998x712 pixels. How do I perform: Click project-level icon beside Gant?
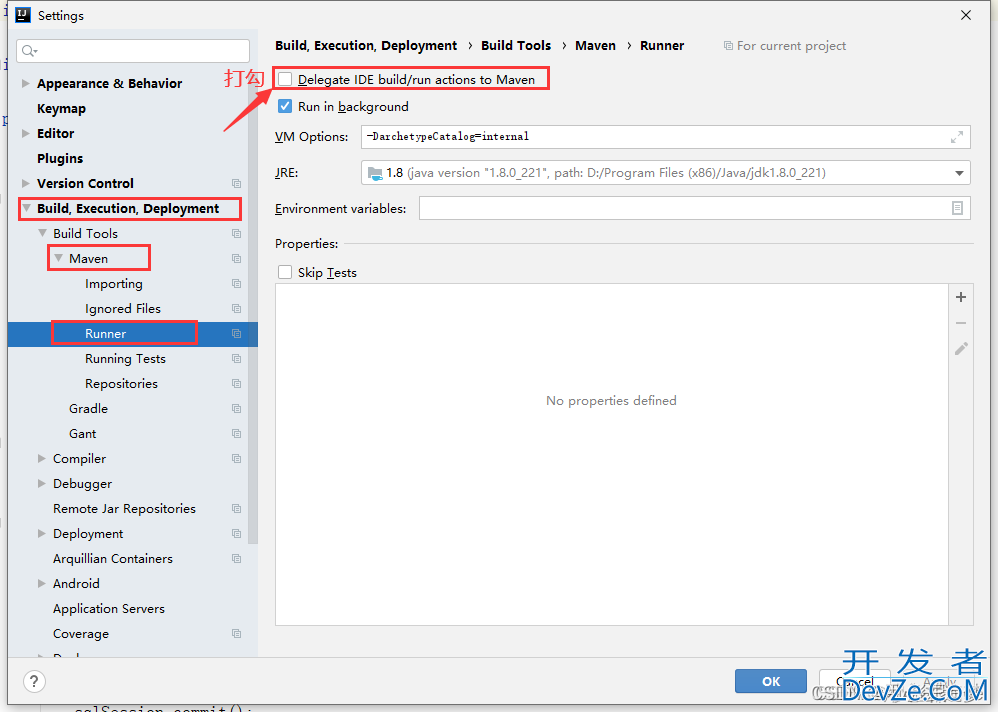[x=237, y=433]
